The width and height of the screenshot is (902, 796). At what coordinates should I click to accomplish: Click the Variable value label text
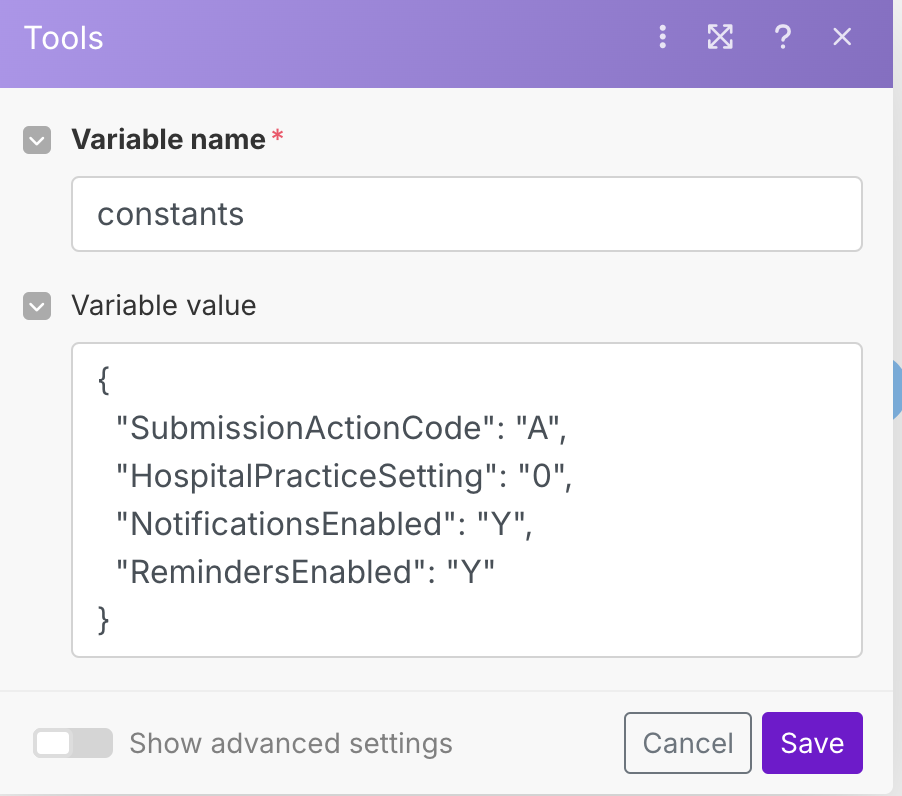click(x=164, y=305)
